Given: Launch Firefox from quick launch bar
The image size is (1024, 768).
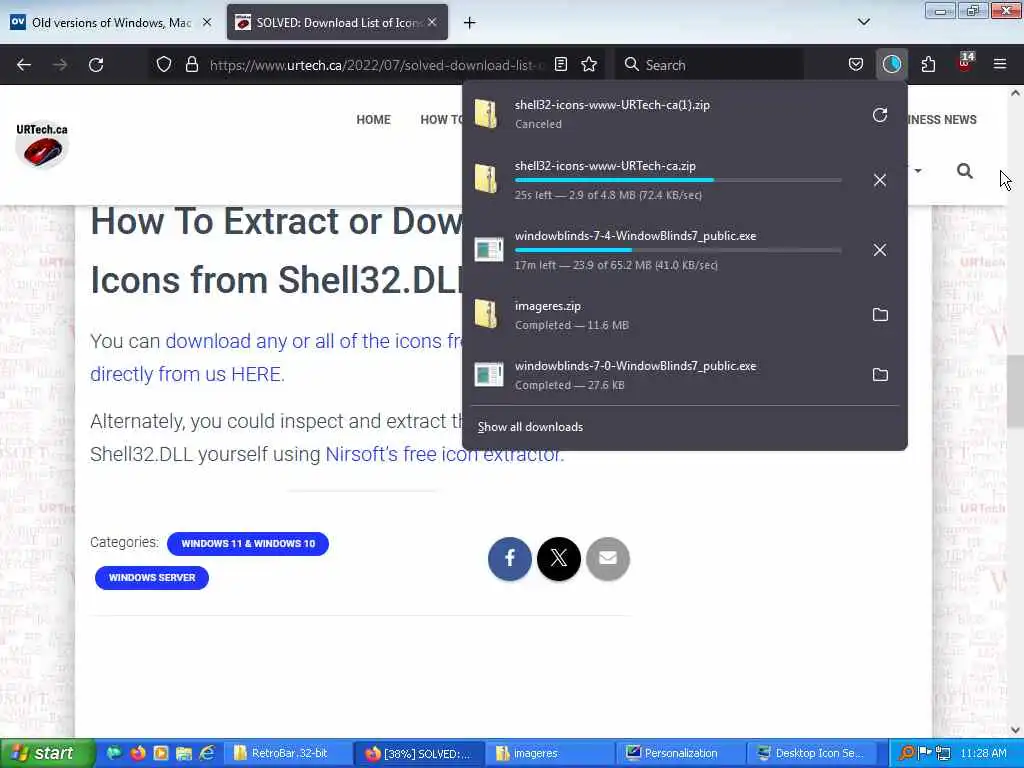Looking at the screenshot, I should 138,754.
